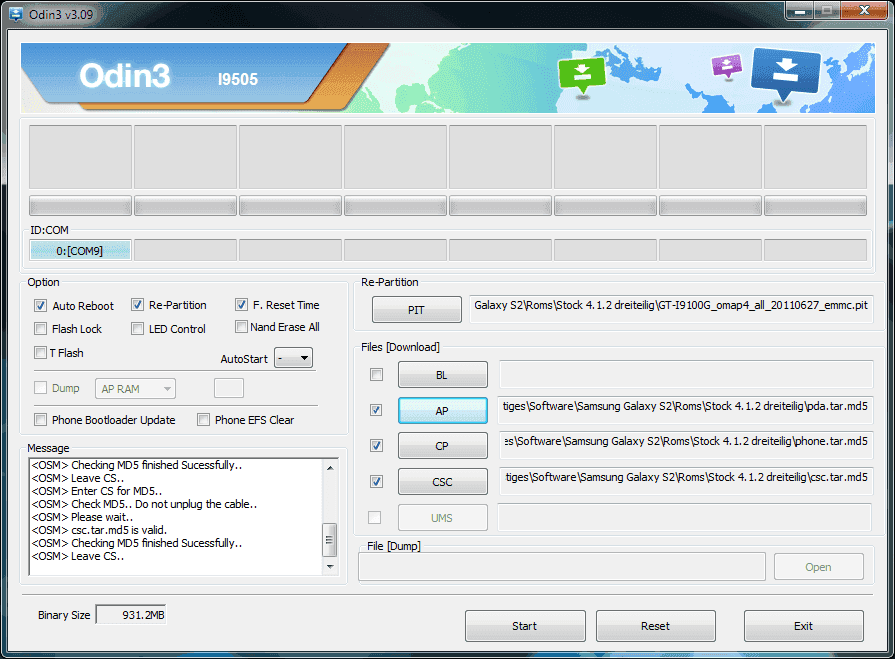This screenshot has height=659, width=895.
Task: Click the message log scroll up arrow
Action: (330, 467)
